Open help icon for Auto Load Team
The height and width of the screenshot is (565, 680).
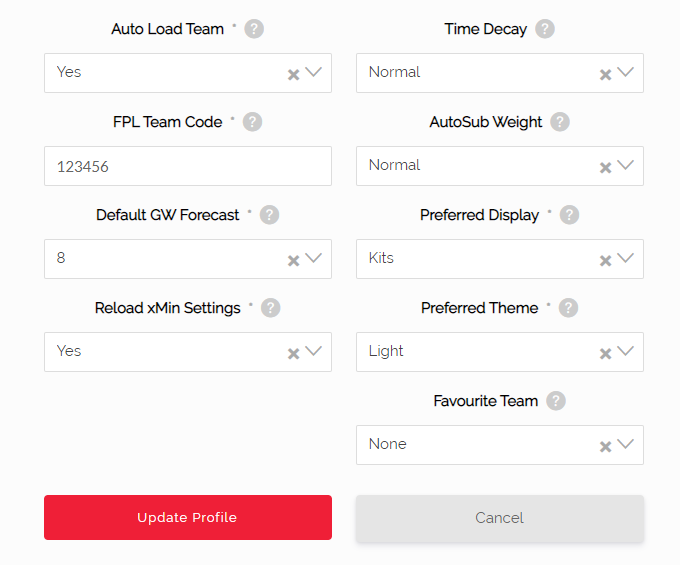254,29
